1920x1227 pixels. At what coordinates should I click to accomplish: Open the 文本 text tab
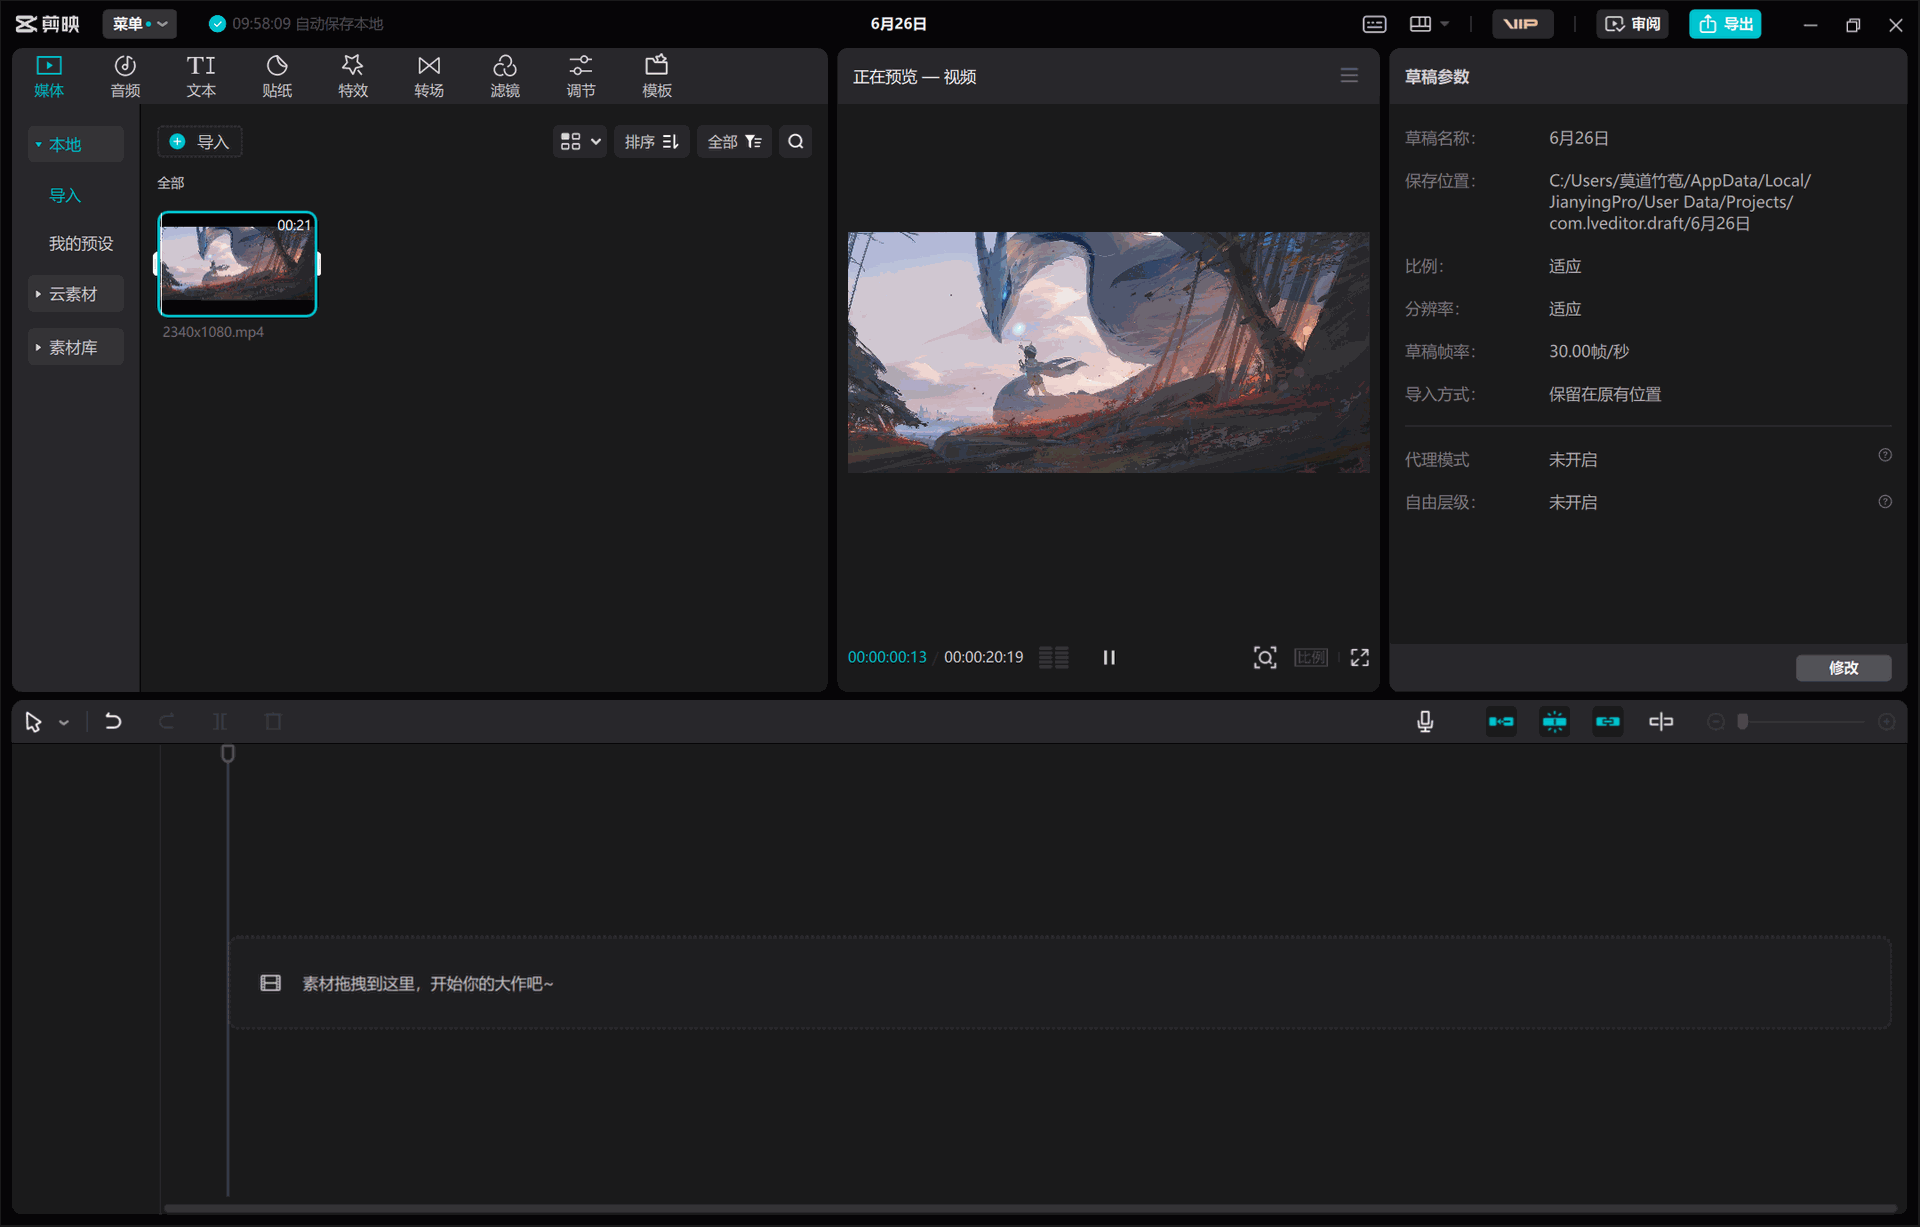point(201,76)
